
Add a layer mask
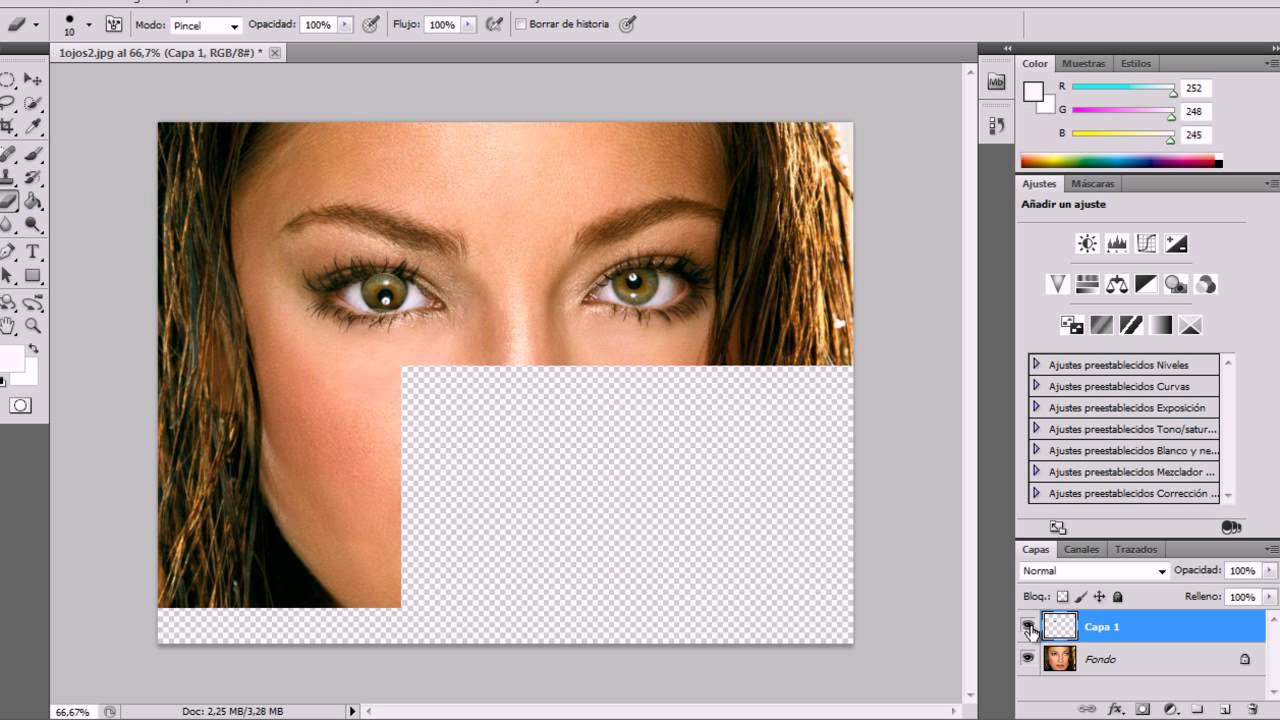[1142, 709]
